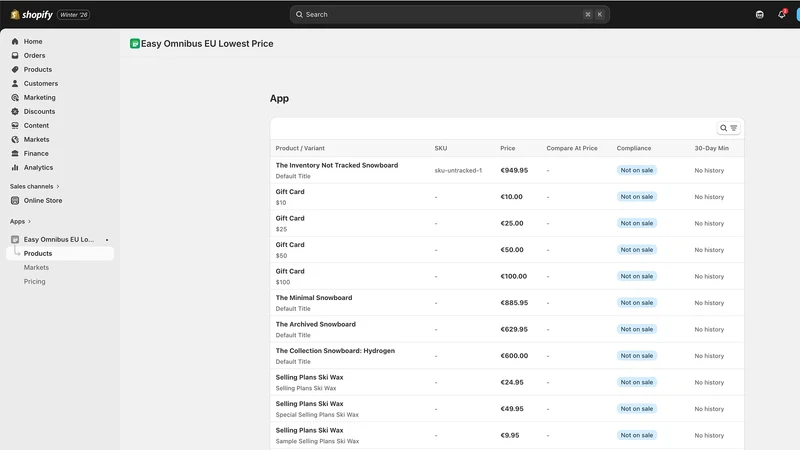Open Marketing section
Viewport: 800px width, 450px height.
tap(40, 97)
